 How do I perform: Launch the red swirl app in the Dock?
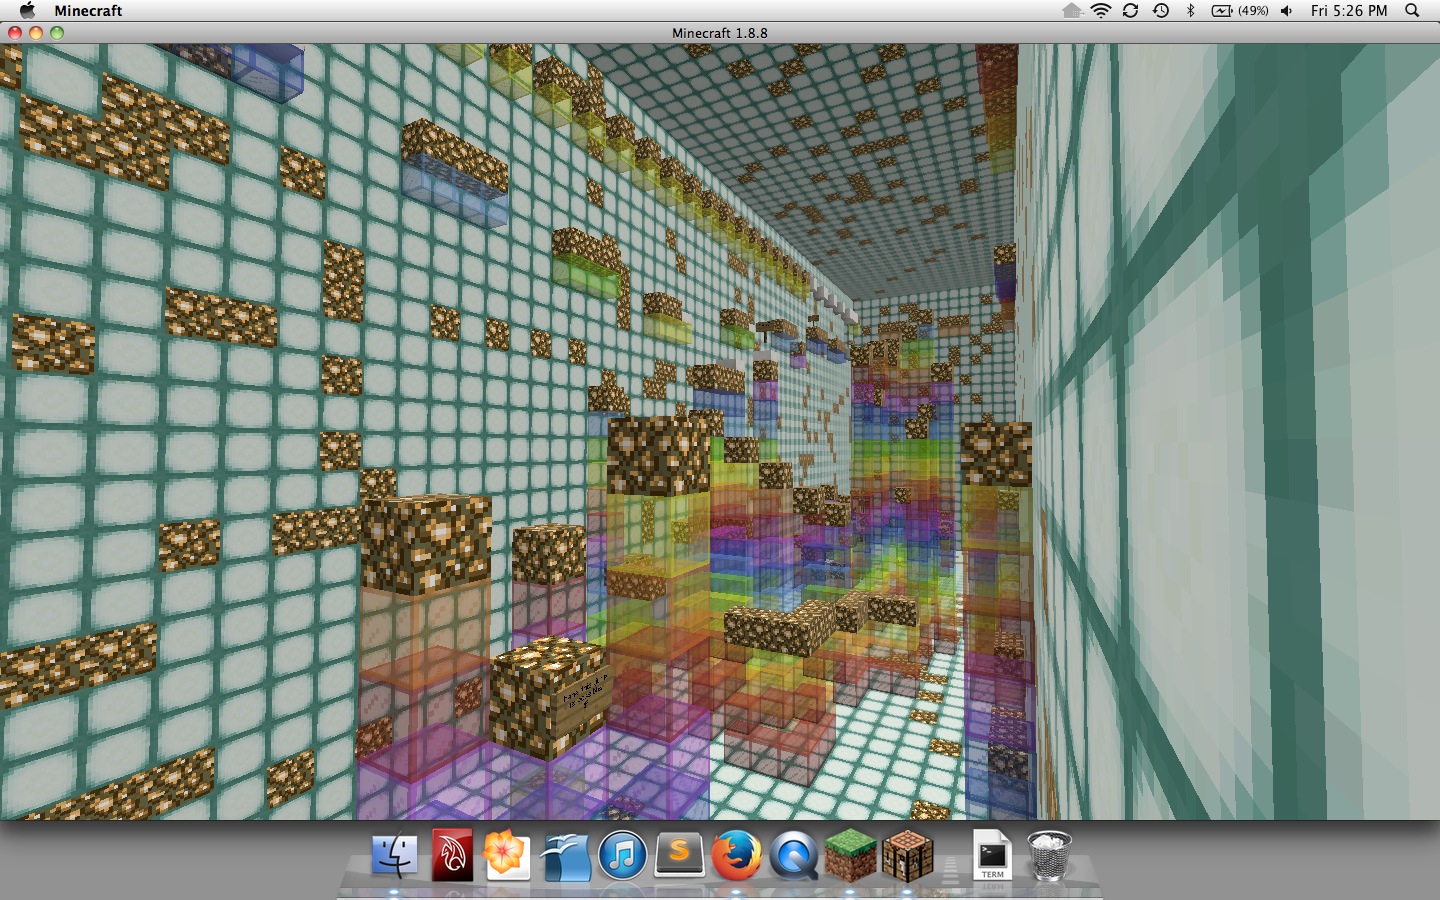point(451,856)
